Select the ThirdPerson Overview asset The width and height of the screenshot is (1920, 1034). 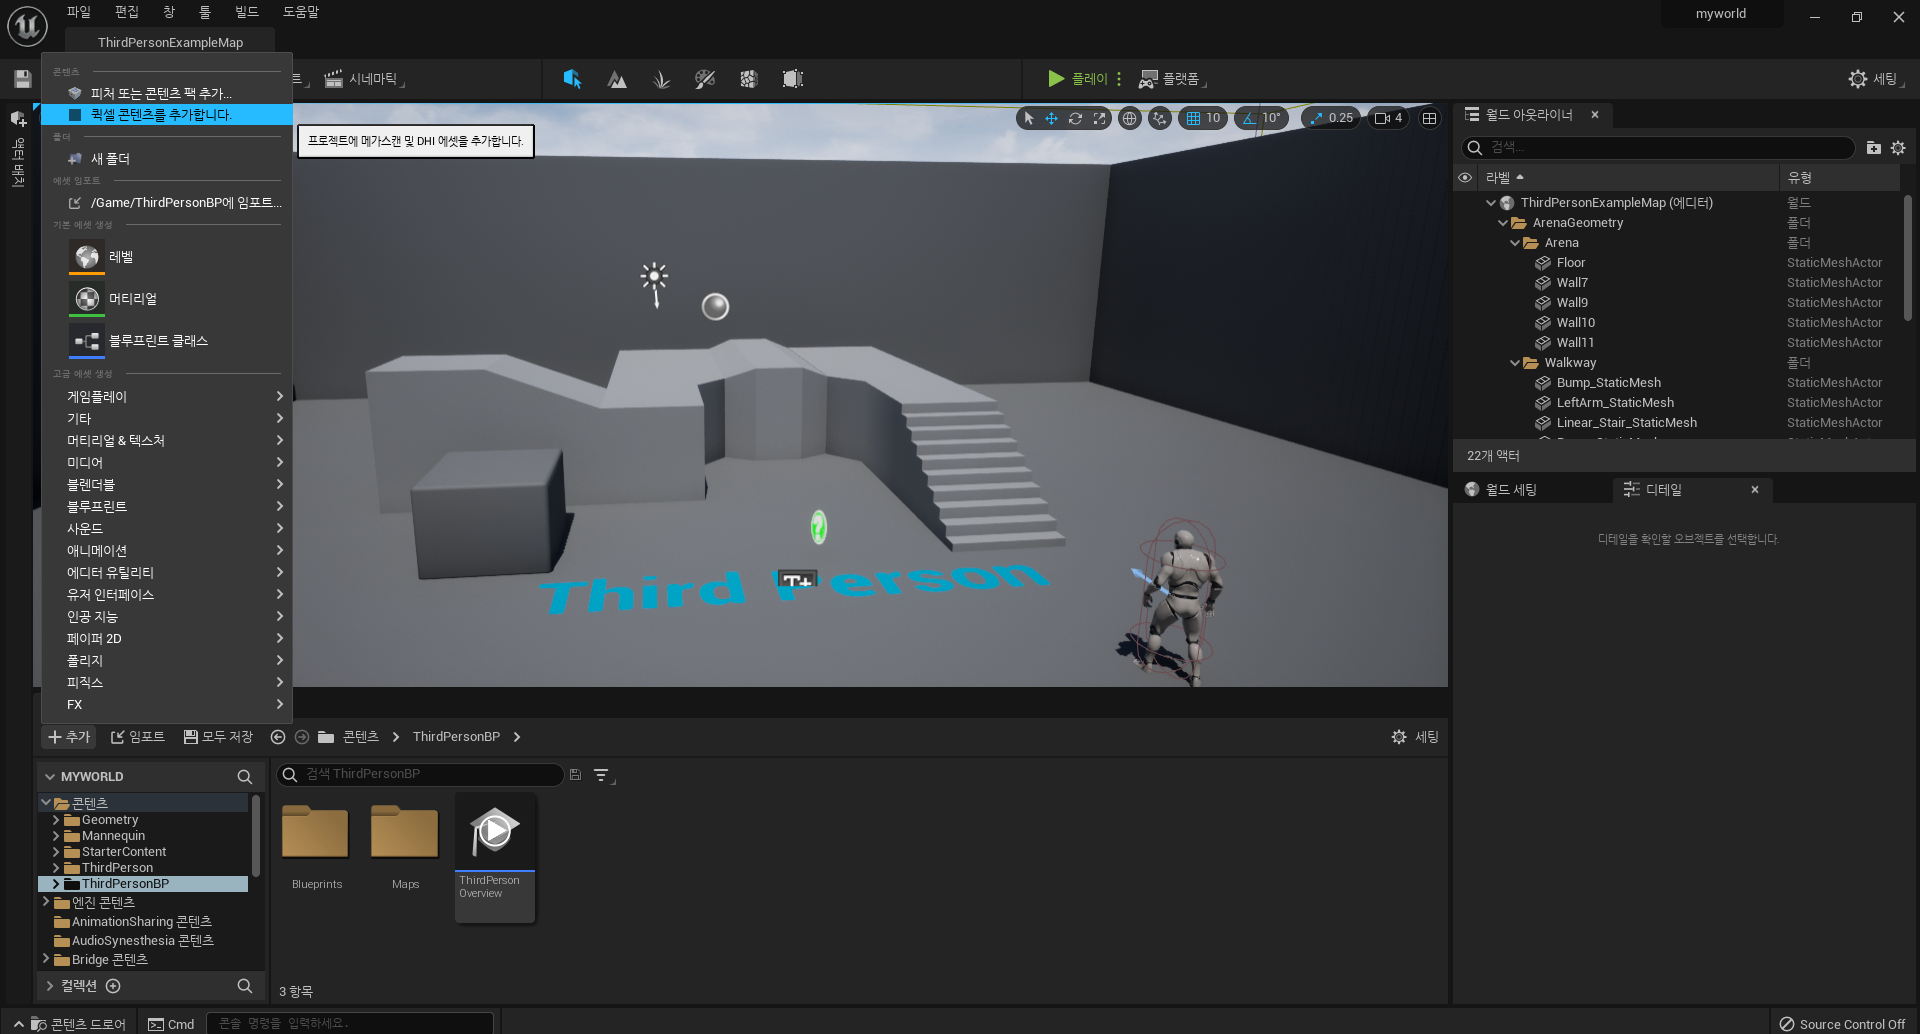(495, 857)
